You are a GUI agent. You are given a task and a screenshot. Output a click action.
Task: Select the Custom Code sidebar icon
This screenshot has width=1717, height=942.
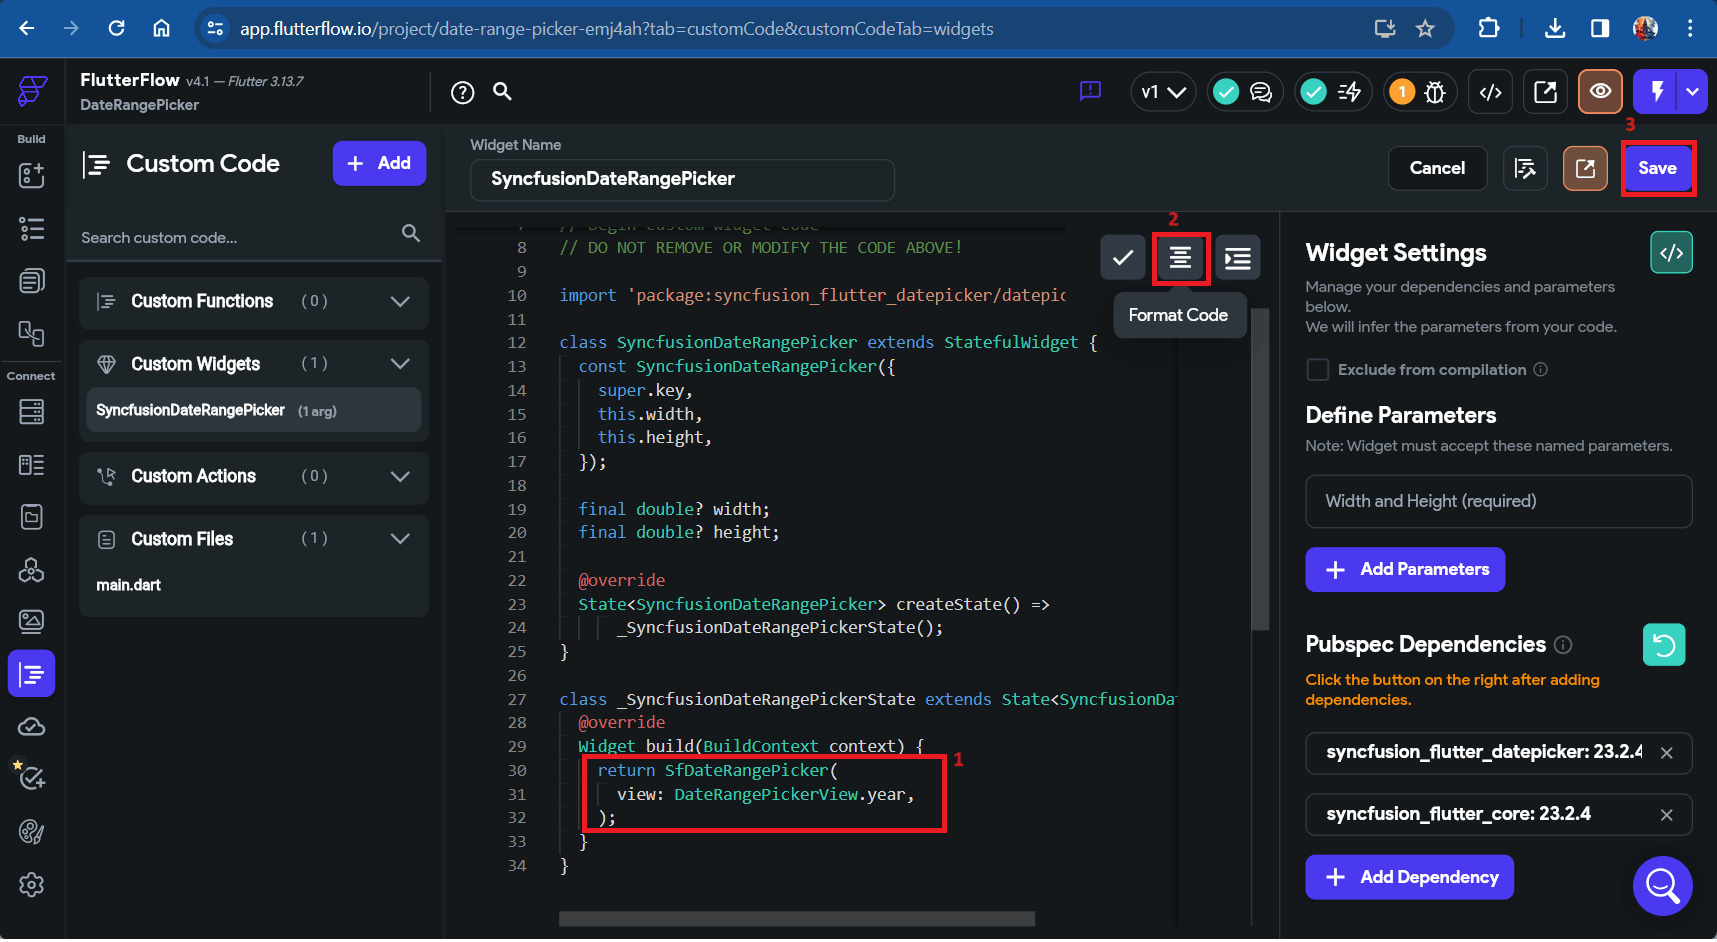point(31,675)
